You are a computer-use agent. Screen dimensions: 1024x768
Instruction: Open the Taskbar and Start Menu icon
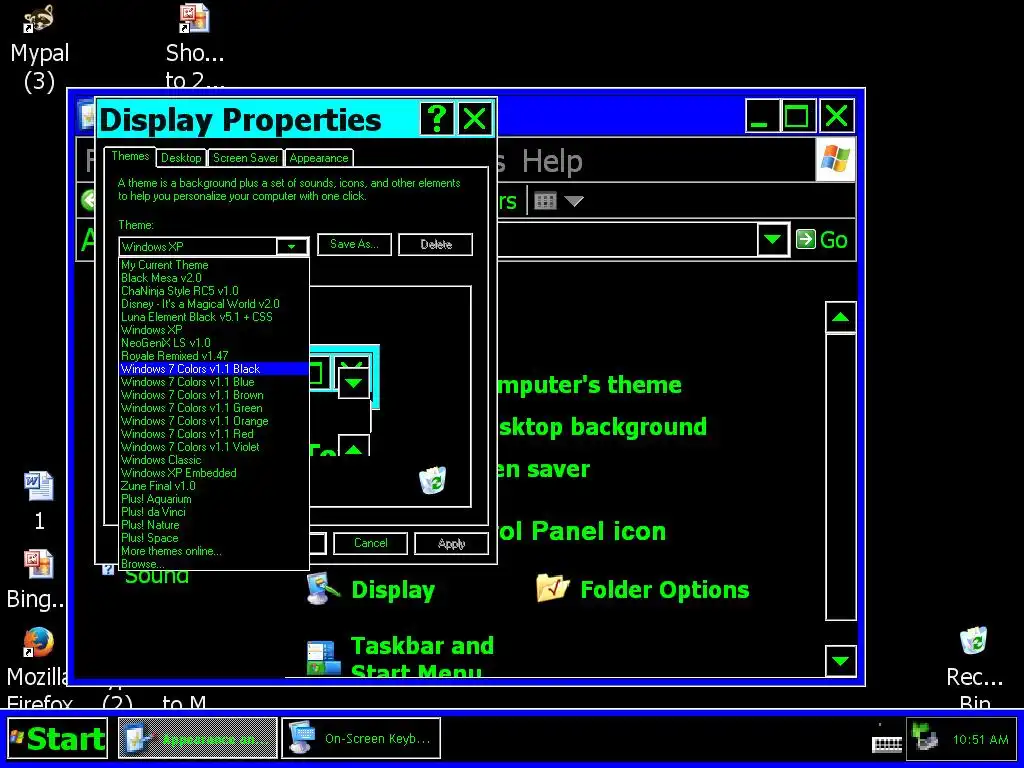point(400,658)
